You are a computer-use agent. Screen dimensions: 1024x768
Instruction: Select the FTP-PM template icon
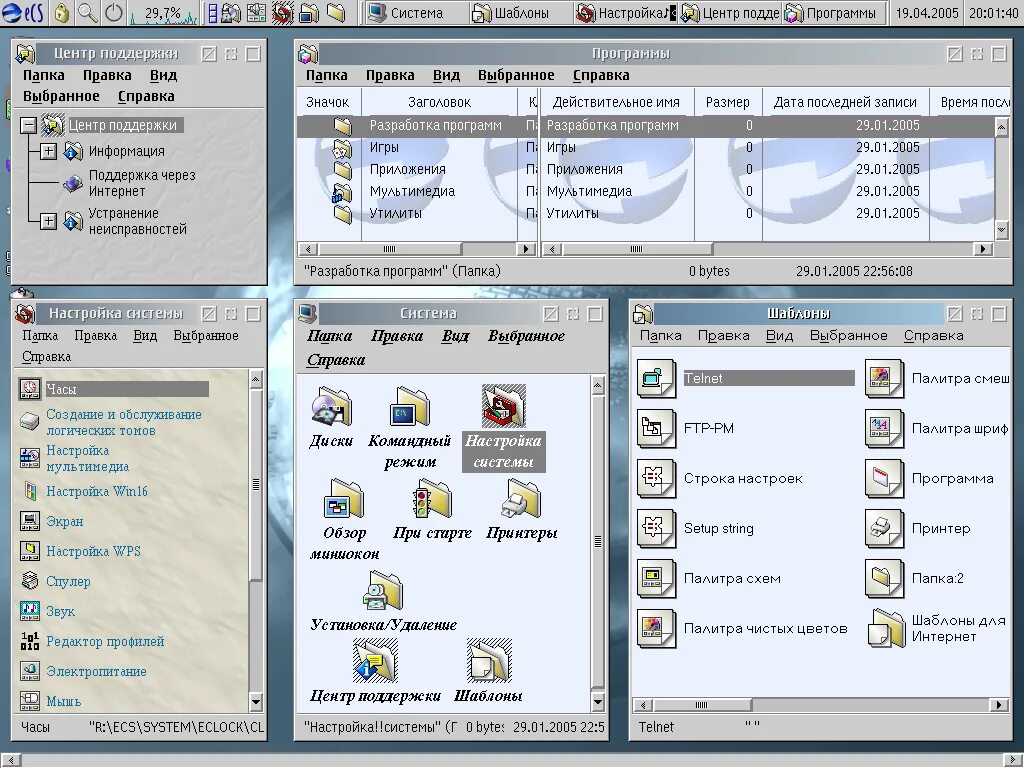tap(656, 428)
